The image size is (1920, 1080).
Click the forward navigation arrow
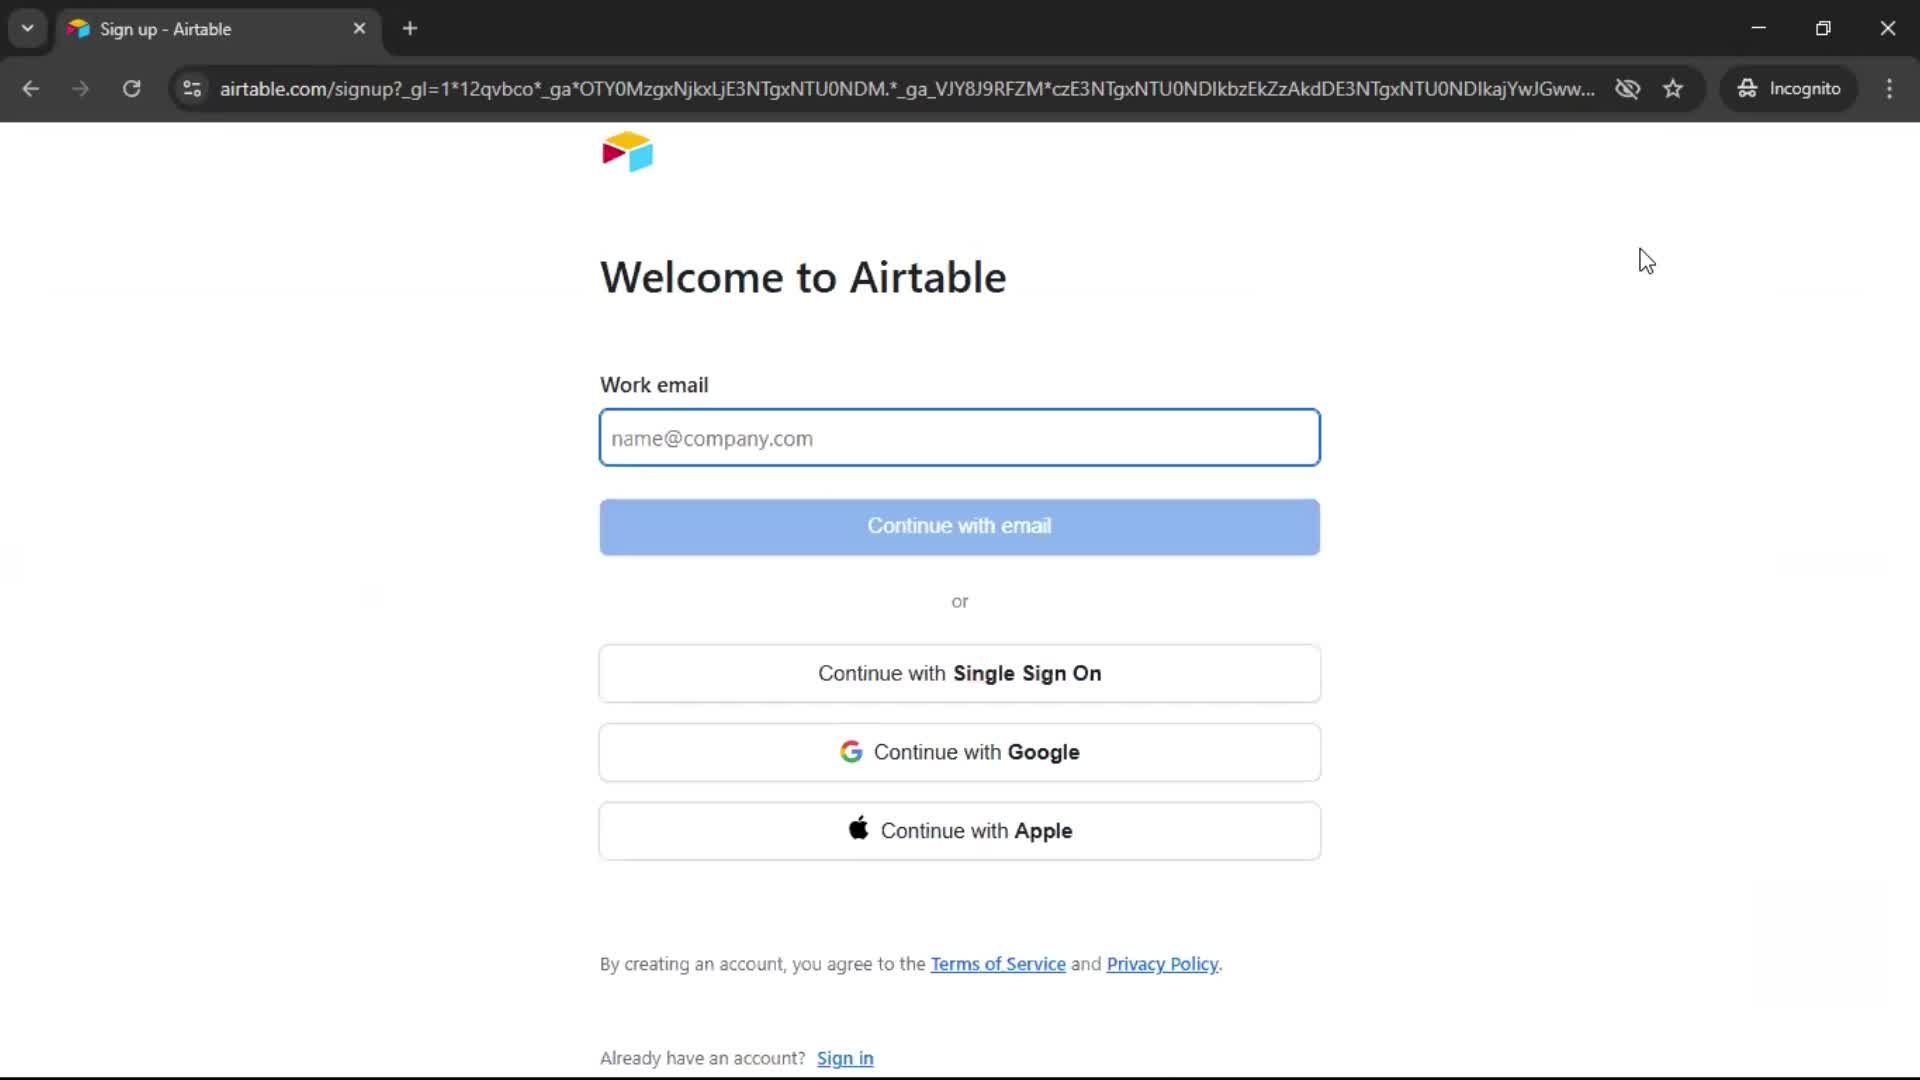click(x=80, y=88)
